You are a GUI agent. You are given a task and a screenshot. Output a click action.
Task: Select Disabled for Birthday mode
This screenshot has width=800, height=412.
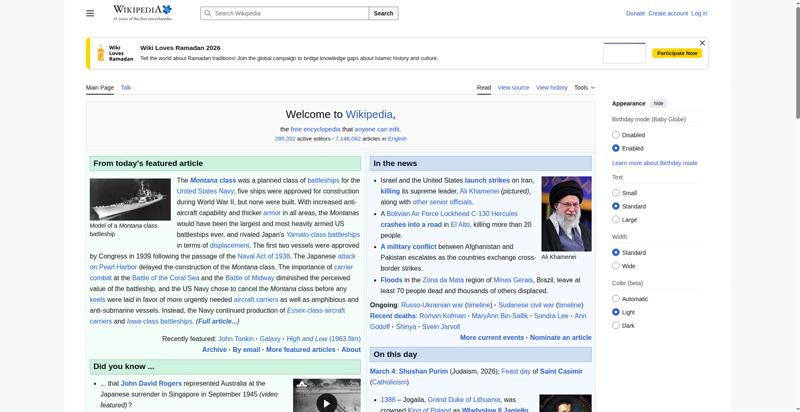click(x=616, y=134)
